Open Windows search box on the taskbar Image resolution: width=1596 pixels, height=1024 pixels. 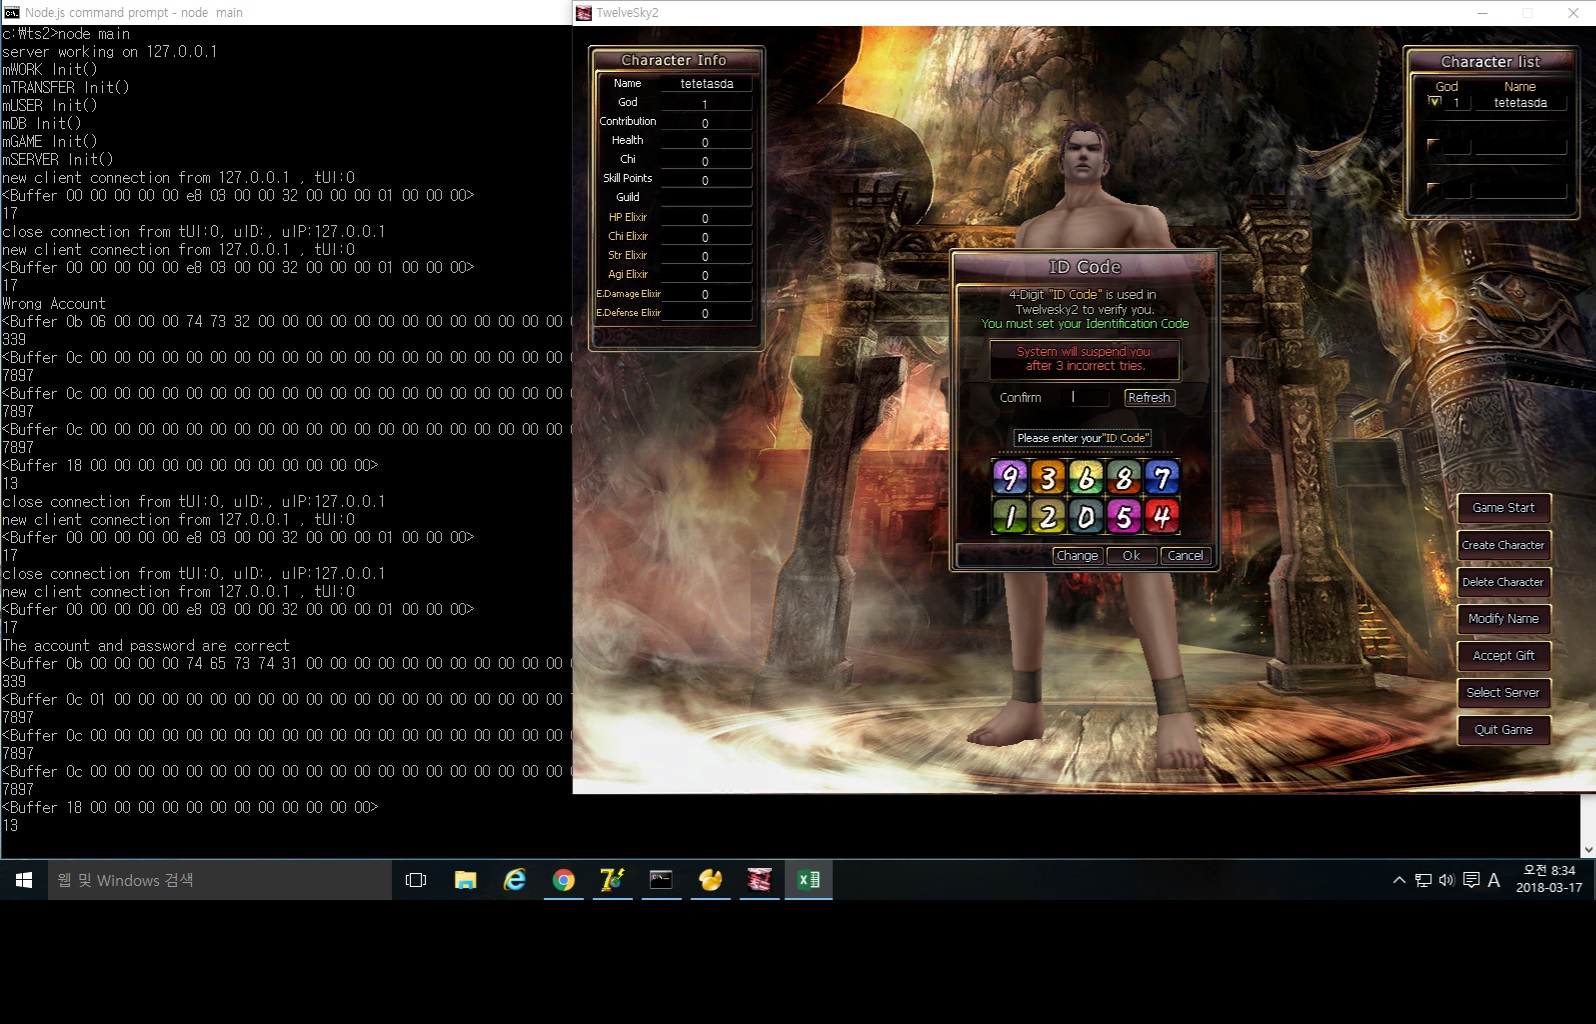coord(220,880)
